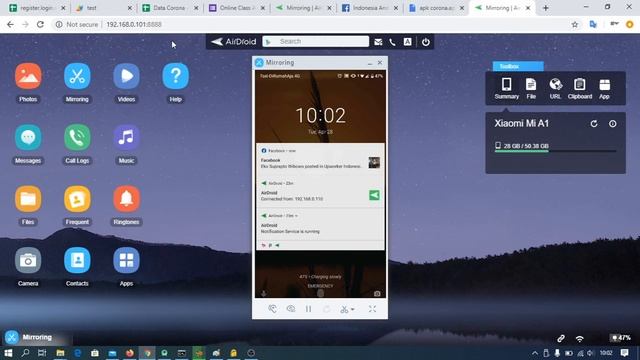Open the Frequent contacts icon
This screenshot has width=640, height=360.
coord(77,199)
